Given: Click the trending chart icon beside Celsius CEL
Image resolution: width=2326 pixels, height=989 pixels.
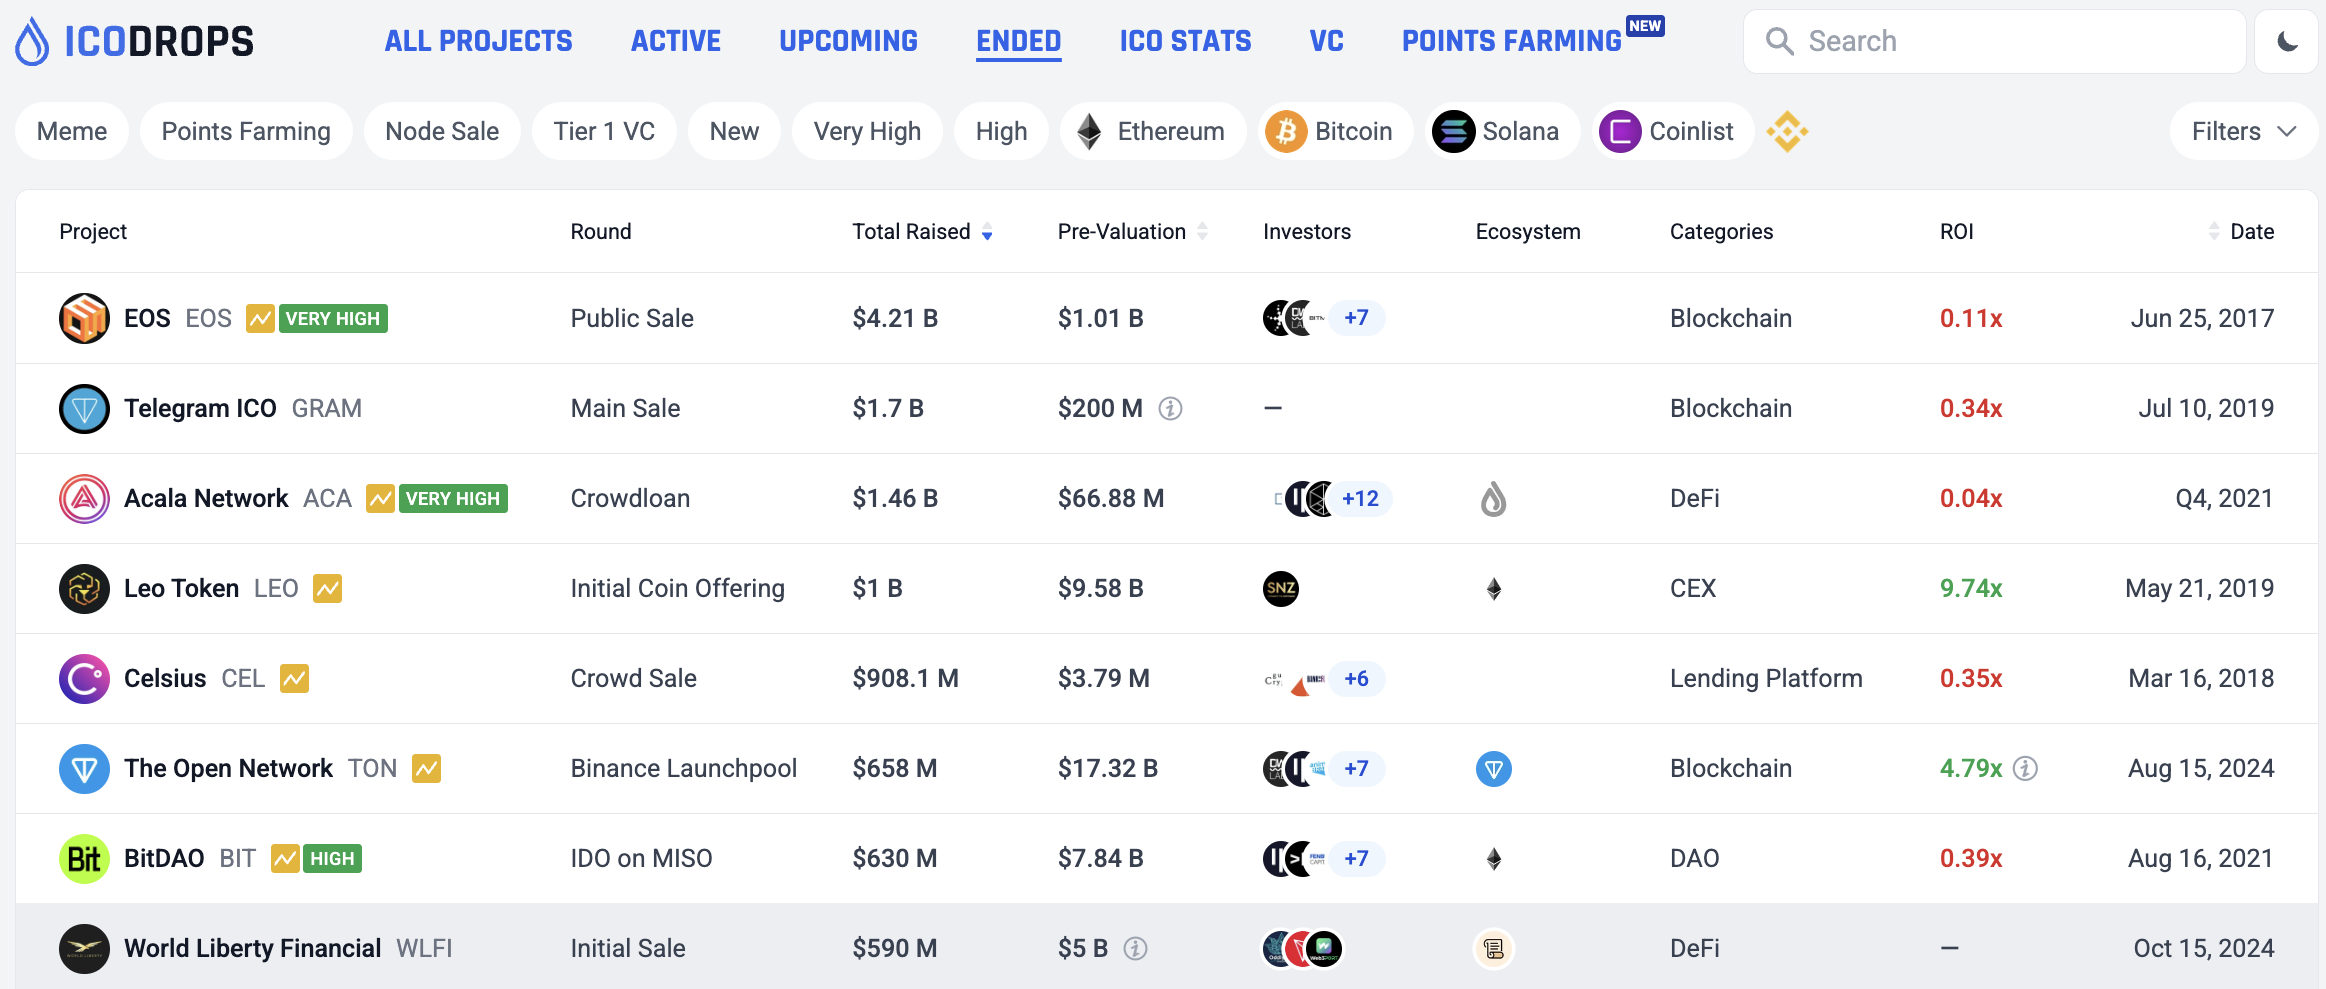Looking at the screenshot, I should pos(294,678).
